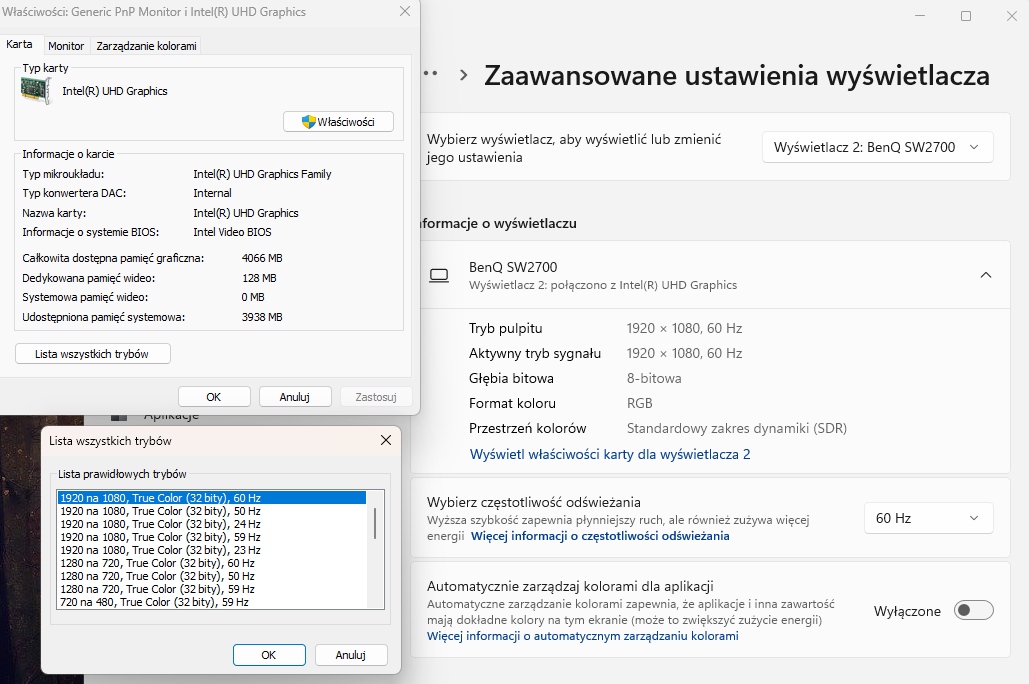Screen dimensions: 1029x684
Task: Open the refresh rate more information link
Action: (x=600, y=536)
